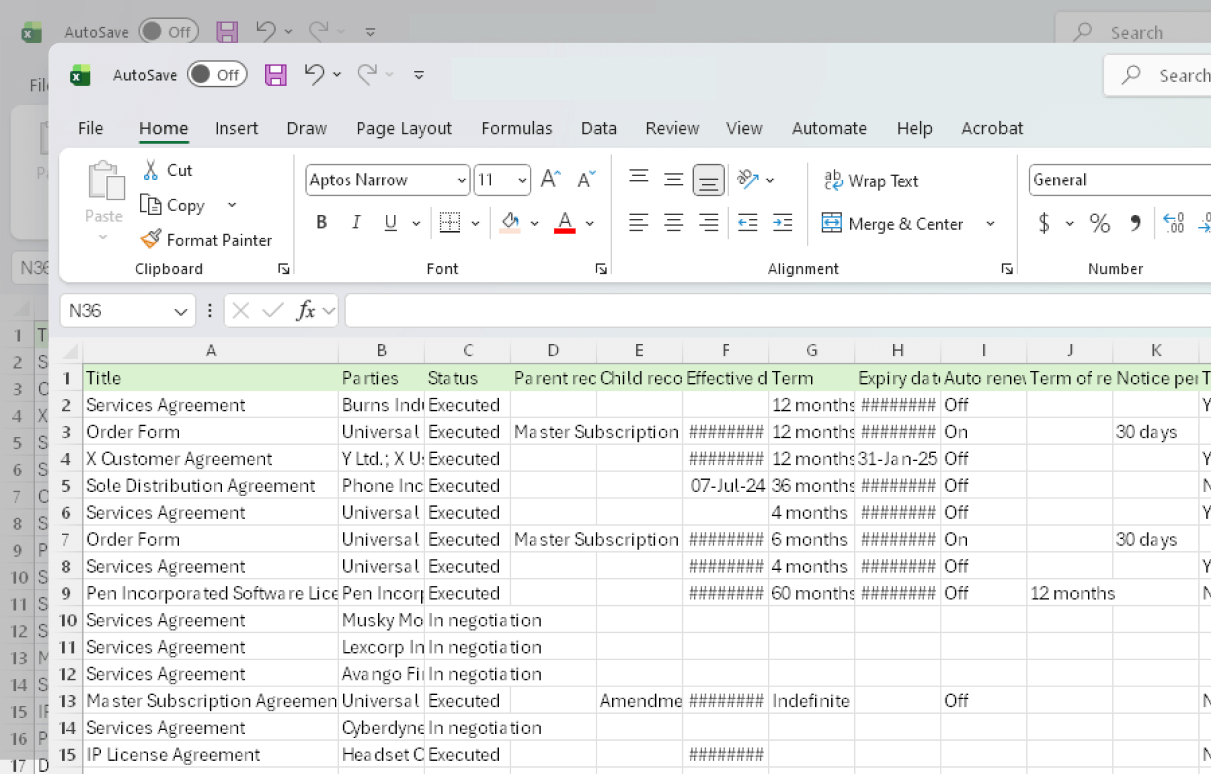Click the Name Box showing N36
Image resolution: width=1211 pixels, height=774 pixels.
(x=127, y=311)
